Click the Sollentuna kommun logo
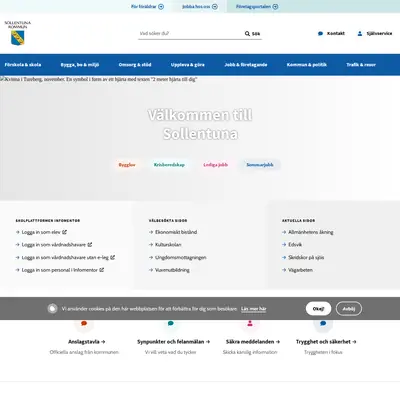 (x=17, y=33)
